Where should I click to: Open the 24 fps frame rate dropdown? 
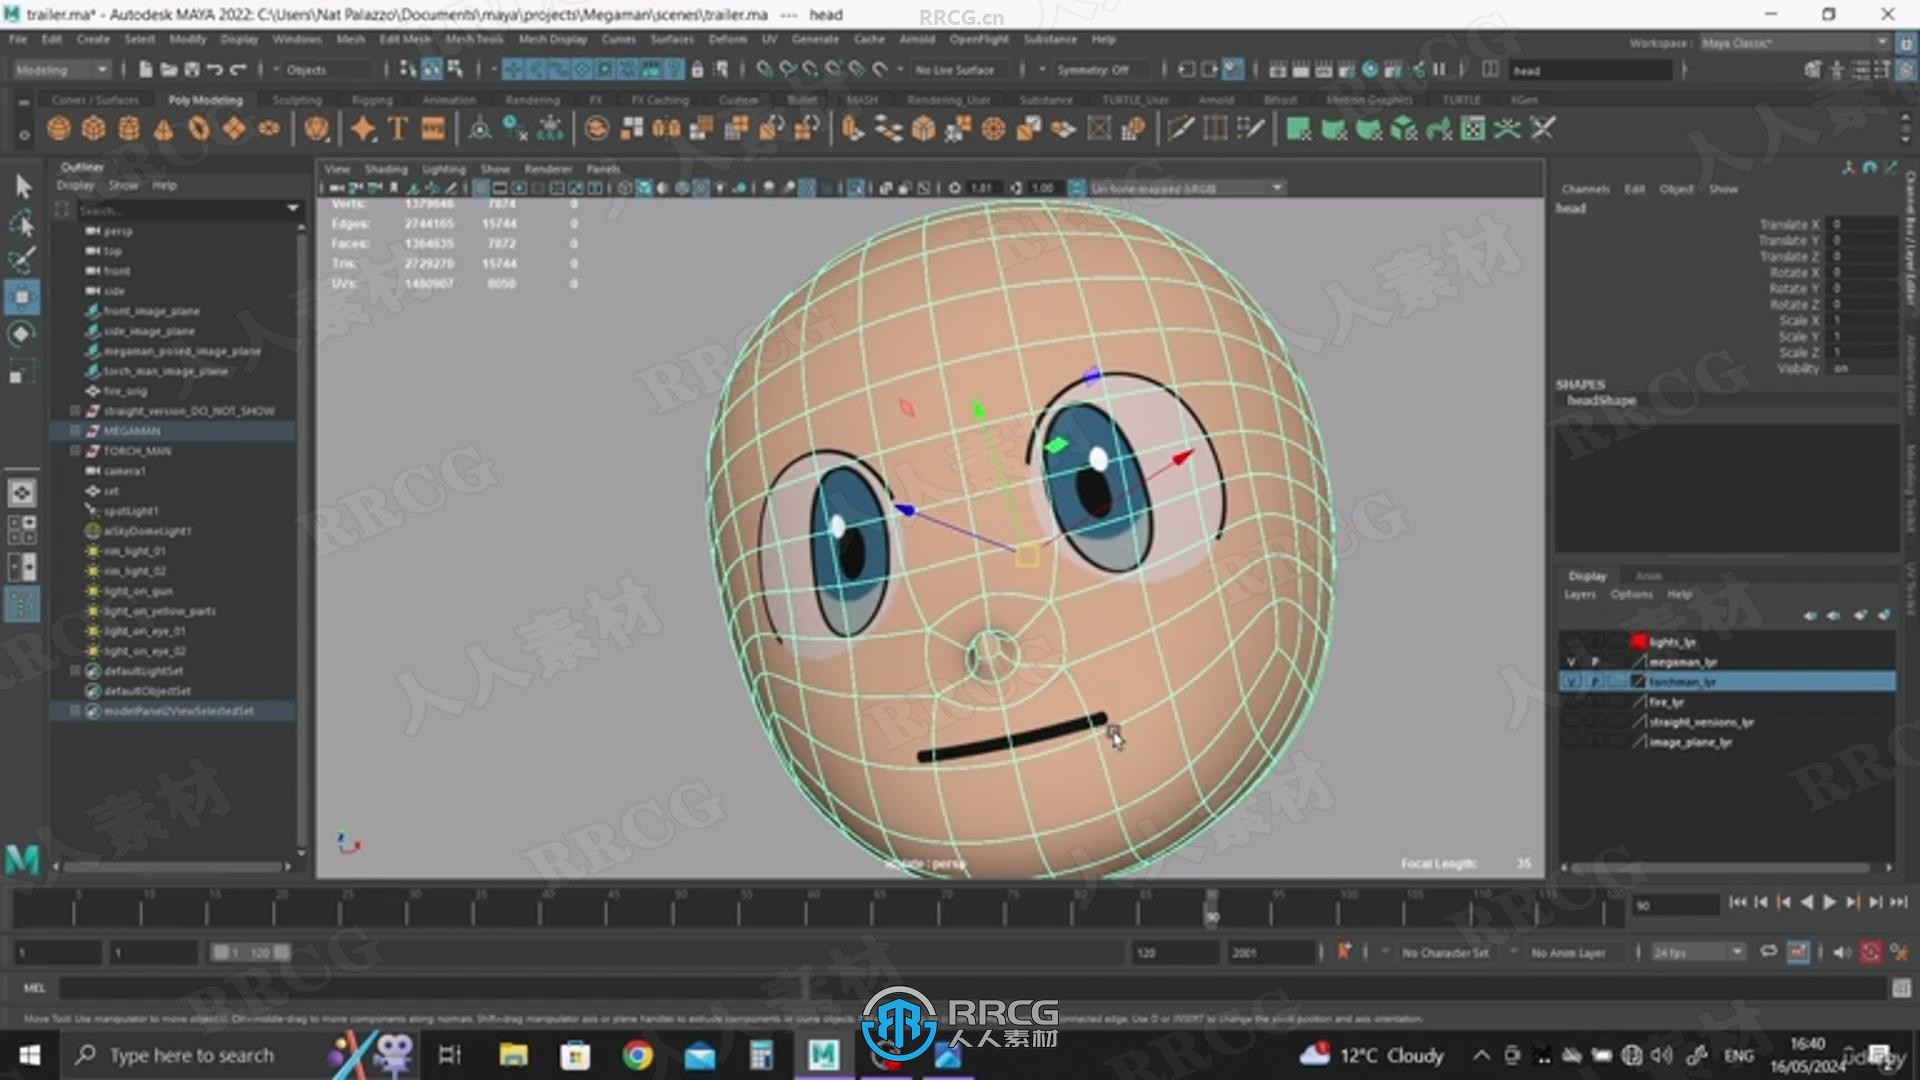tap(1698, 953)
